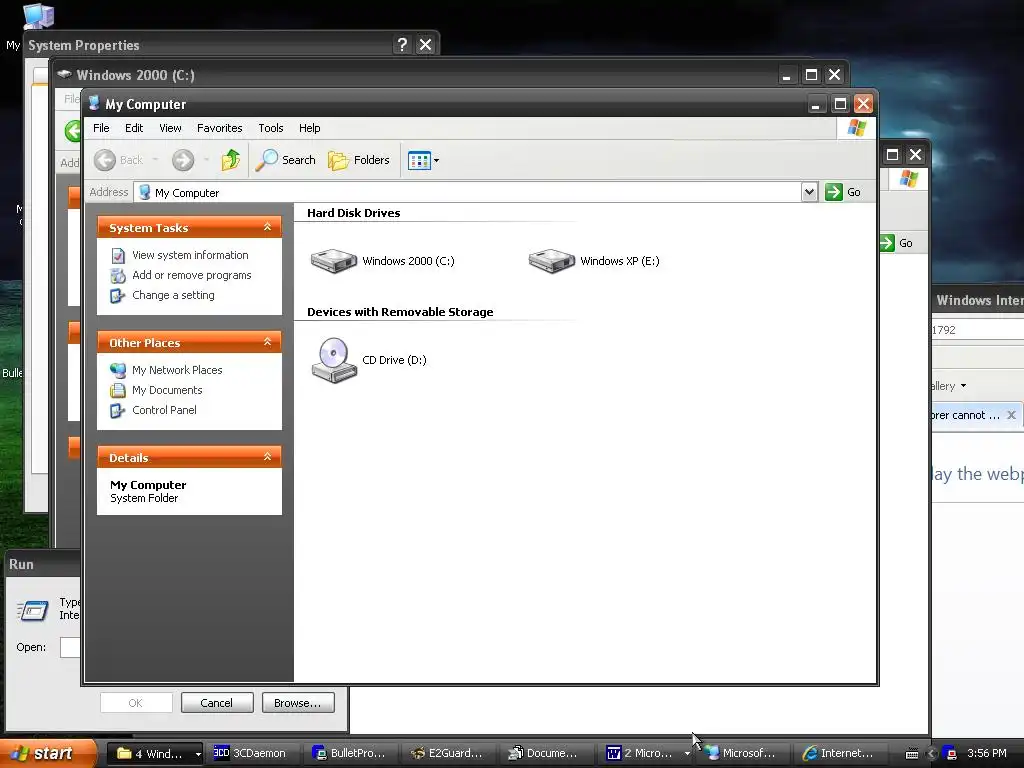This screenshot has height=768, width=1024.
Task: Open the File menu
Action: pyautogui.click(x=101, y=128)
